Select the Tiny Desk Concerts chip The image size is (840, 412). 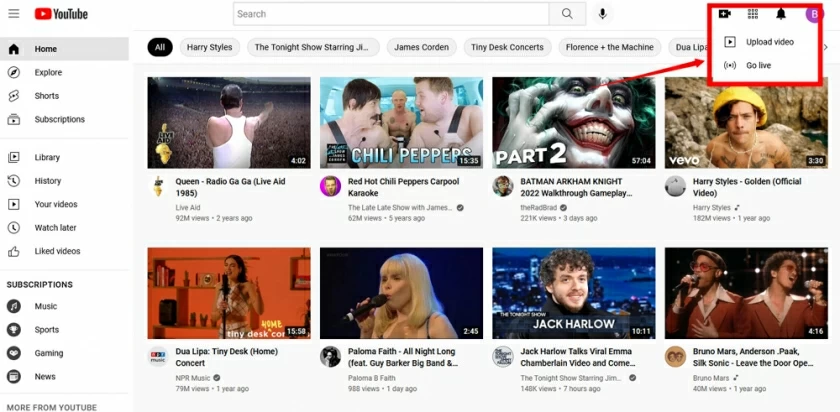point(507,47)
